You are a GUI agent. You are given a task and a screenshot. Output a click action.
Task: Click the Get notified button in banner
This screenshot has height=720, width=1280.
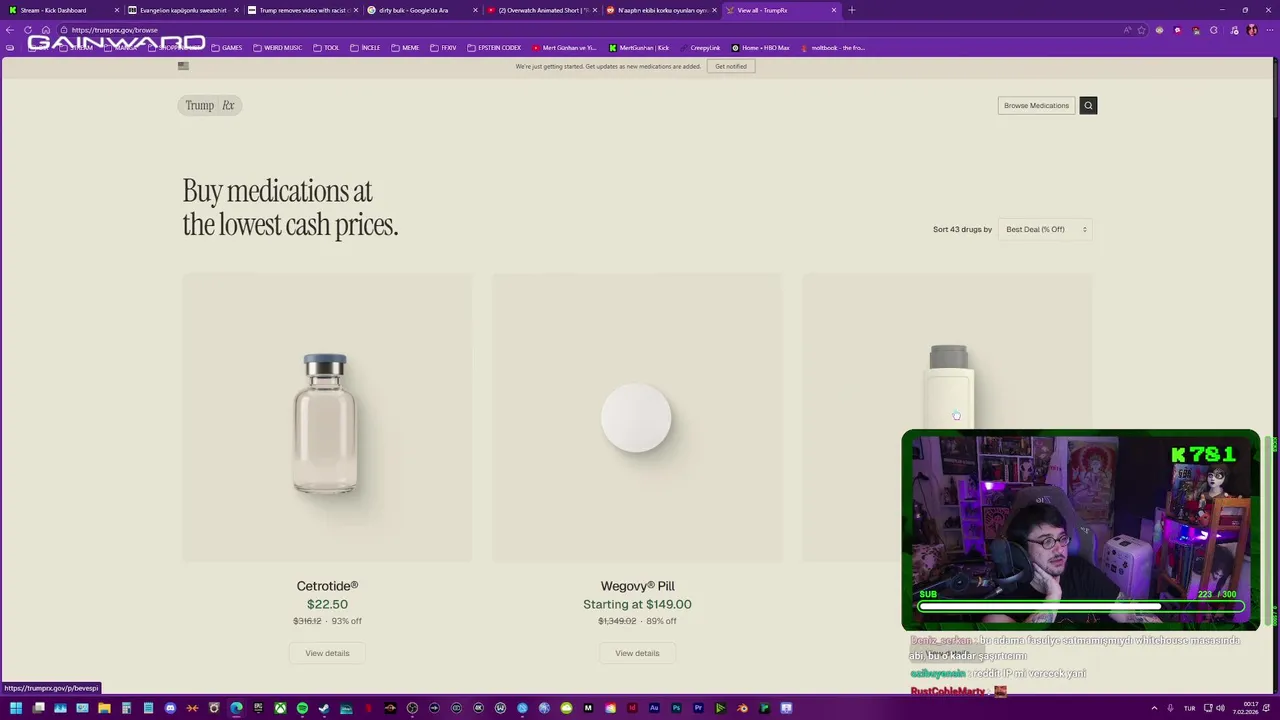(x=730, y=66)
